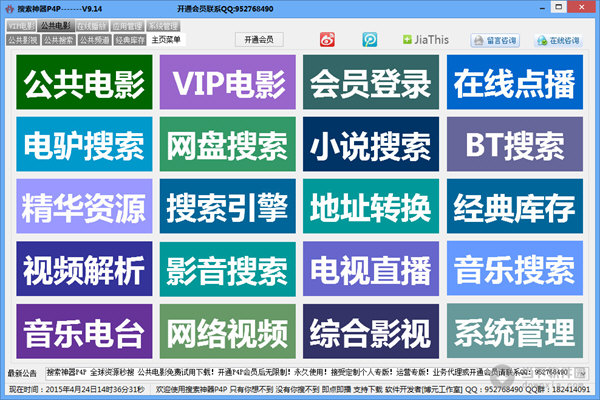Minimize the 搜索神器P4P window

click(542, 8)
